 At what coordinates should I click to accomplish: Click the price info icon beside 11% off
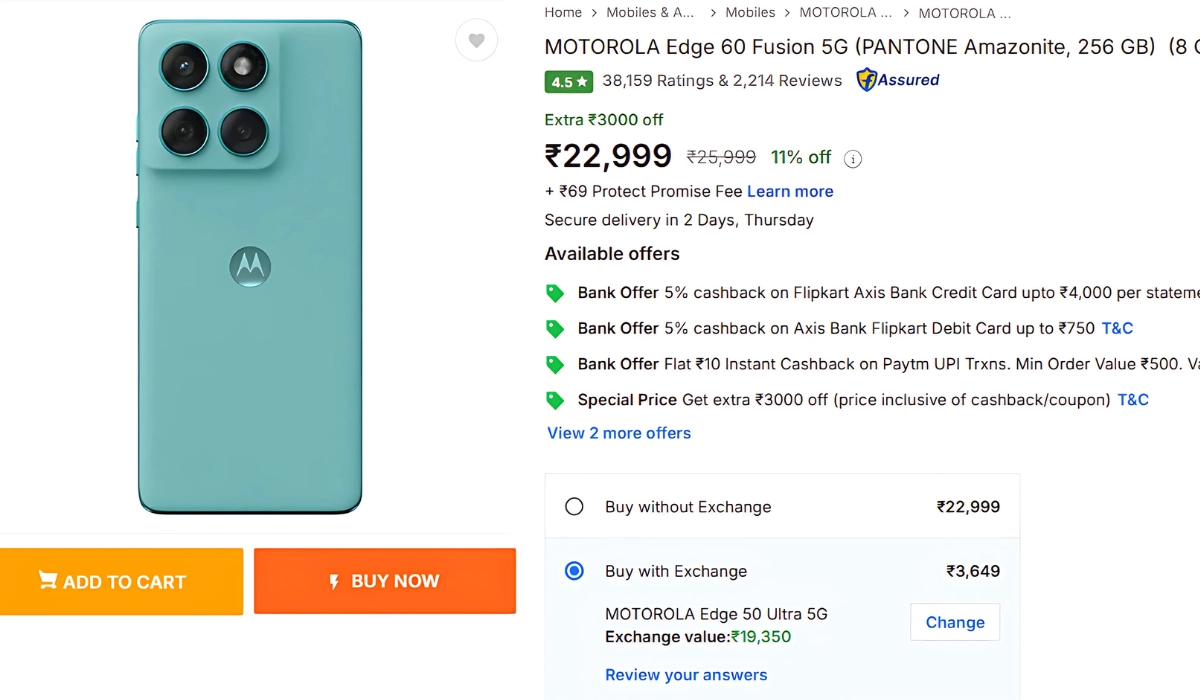(x=853, y=158)
